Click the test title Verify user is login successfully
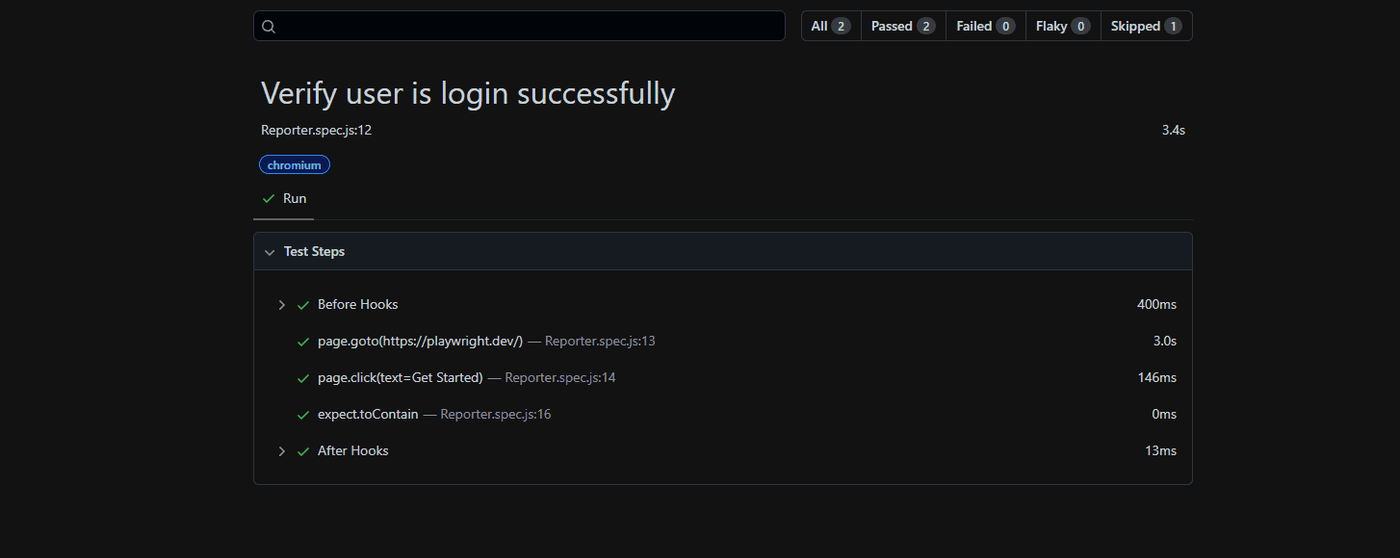 [x=468, y=93]
